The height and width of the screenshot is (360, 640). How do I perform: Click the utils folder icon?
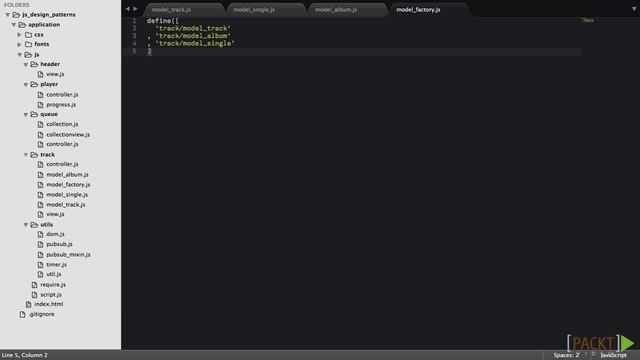click(x=34, y=225)
